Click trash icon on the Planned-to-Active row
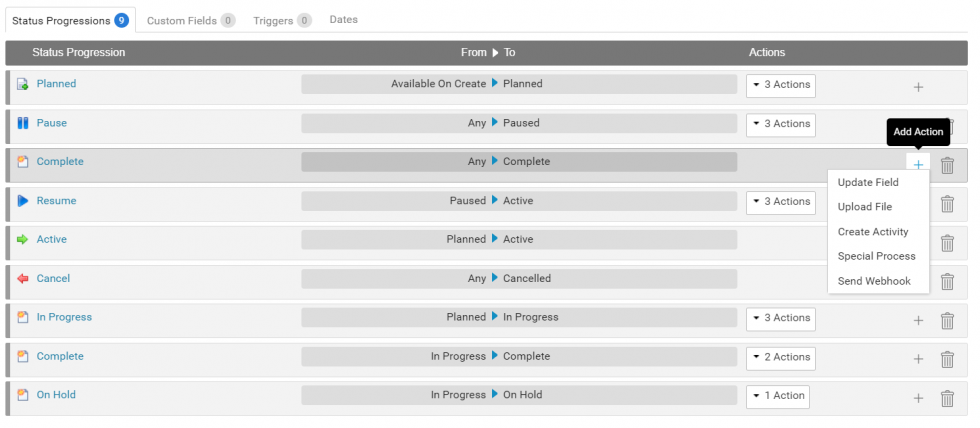Viewport: 980px width, 428px height. (947, 243)
